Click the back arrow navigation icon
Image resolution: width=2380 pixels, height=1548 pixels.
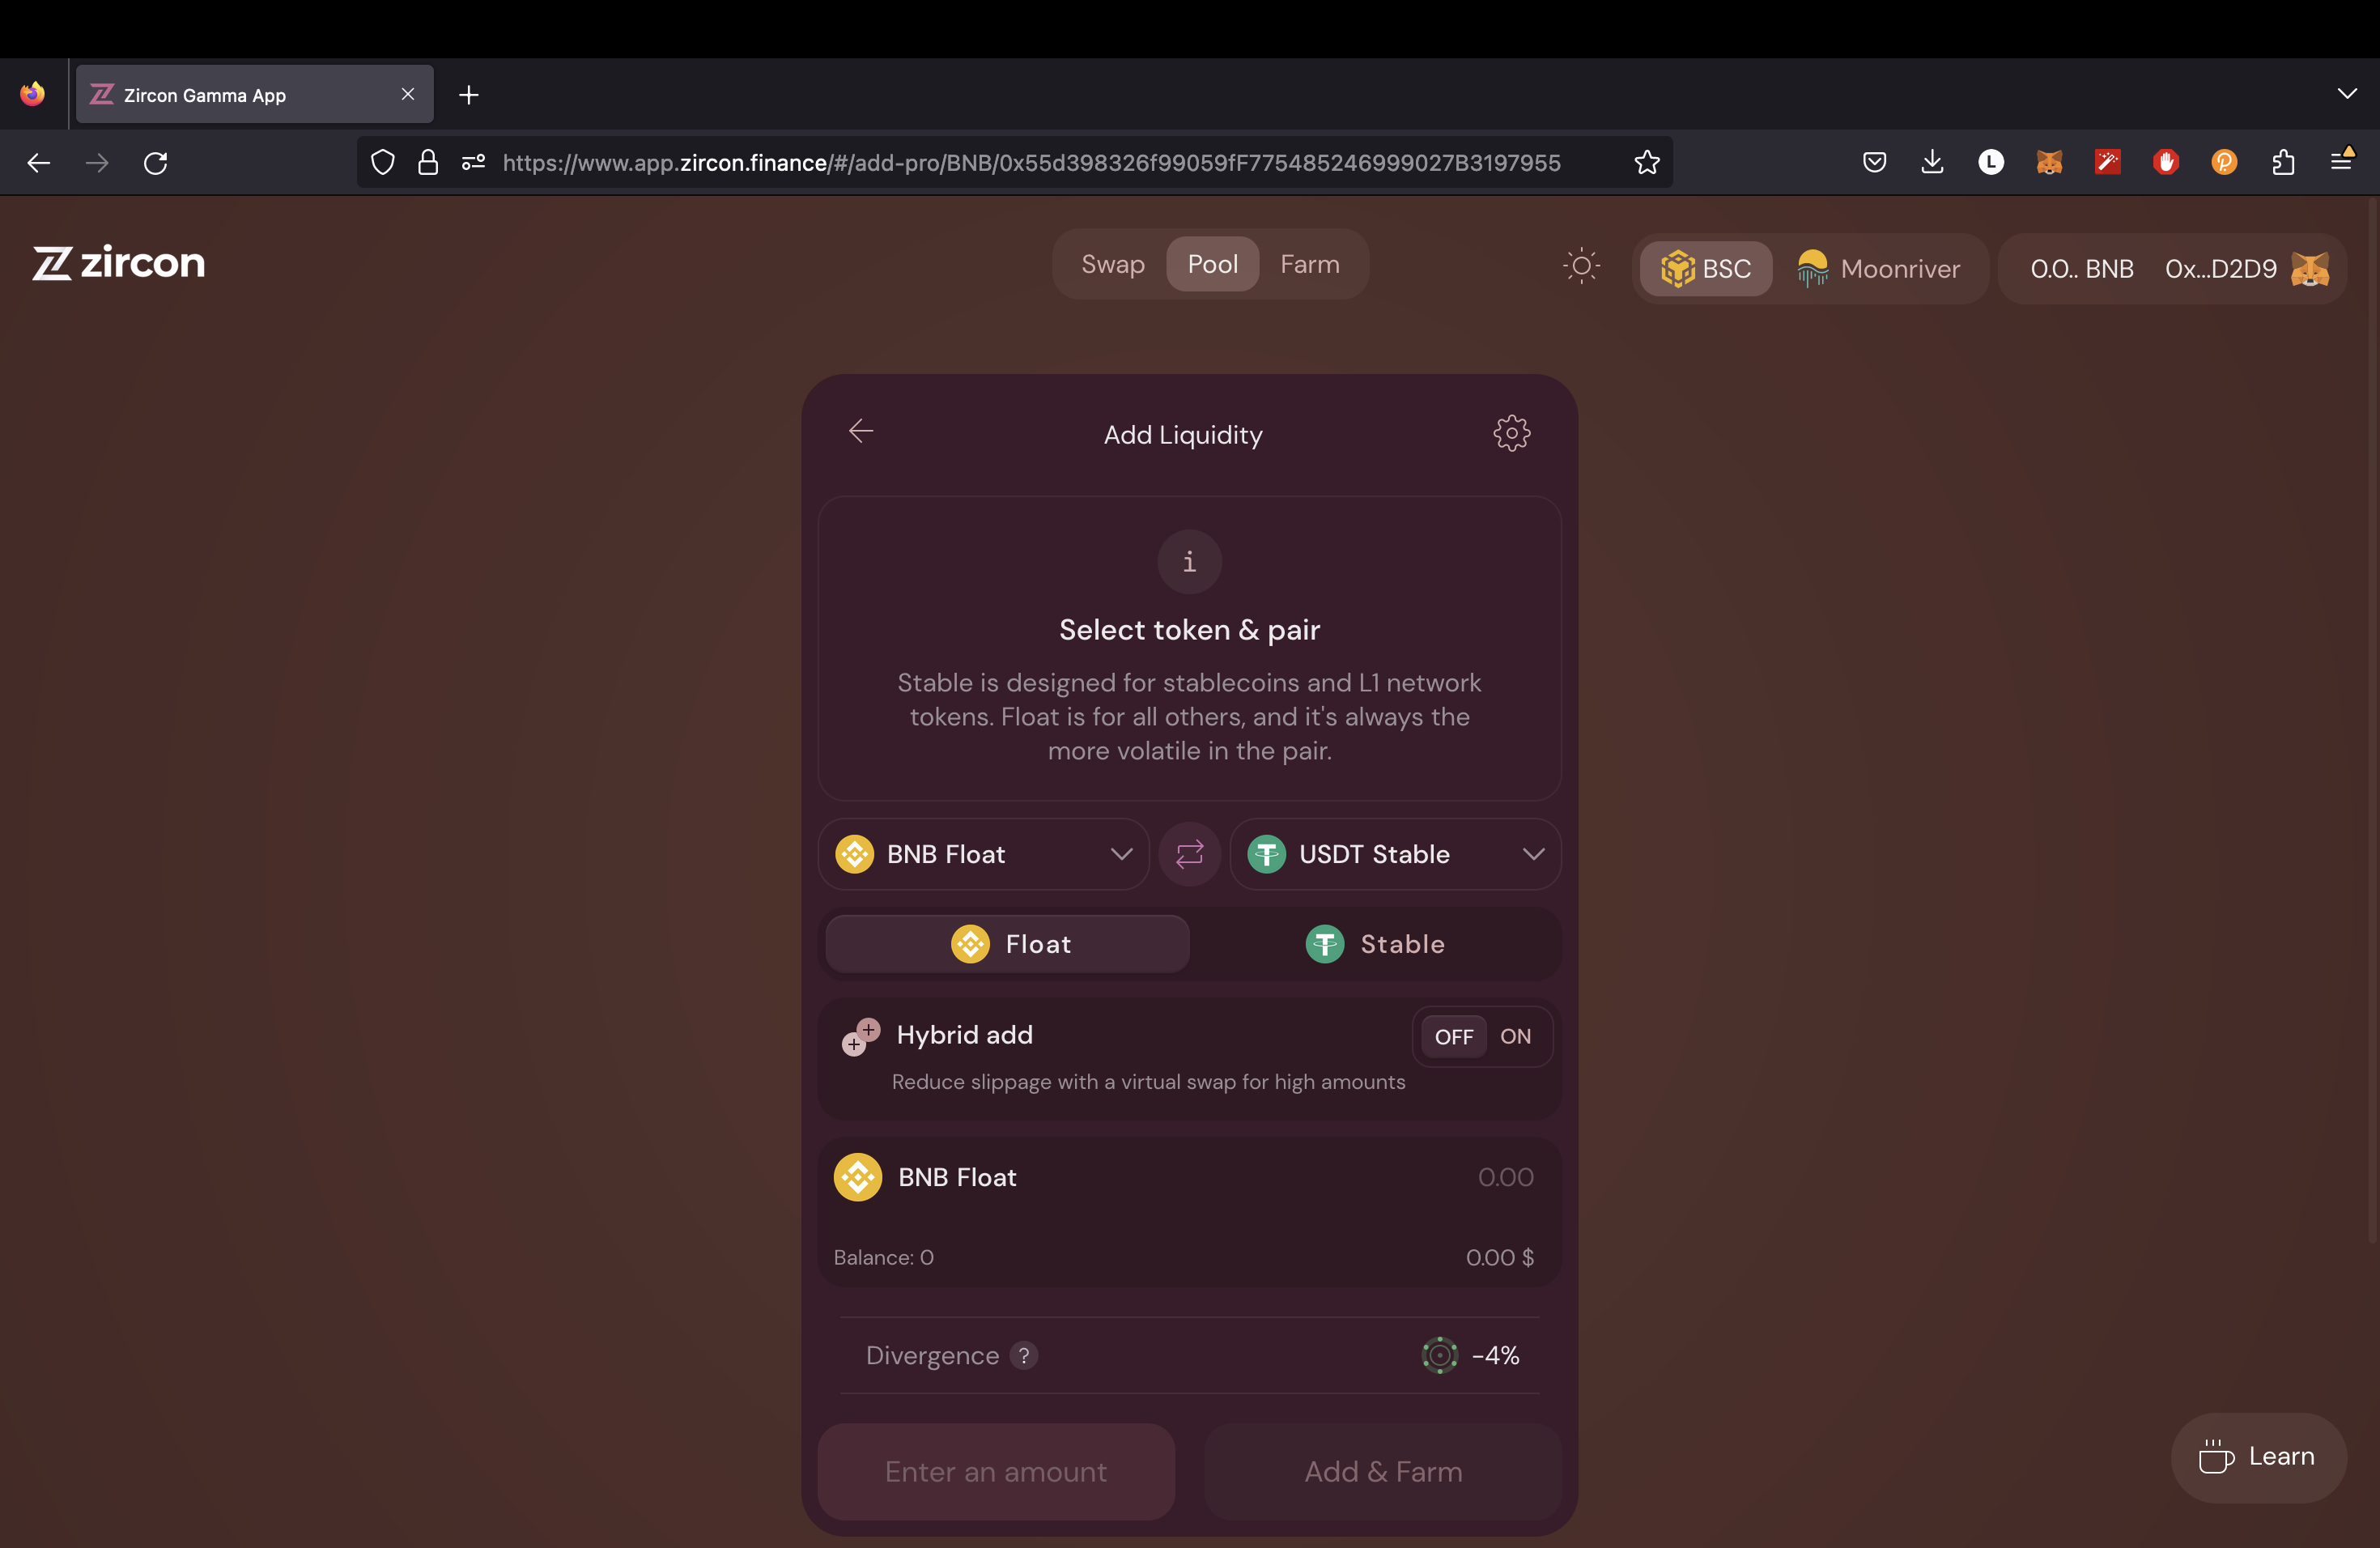click(x=862, y=432)
